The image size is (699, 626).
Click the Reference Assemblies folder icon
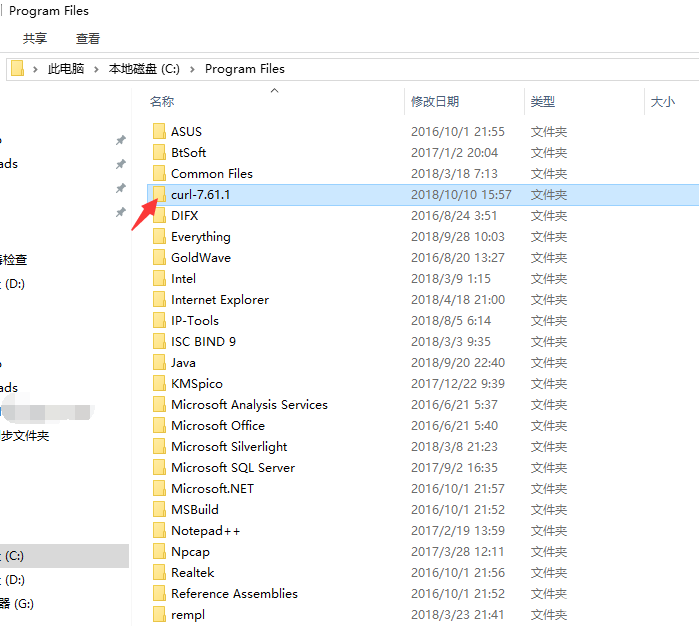click(x=159, y=593)
